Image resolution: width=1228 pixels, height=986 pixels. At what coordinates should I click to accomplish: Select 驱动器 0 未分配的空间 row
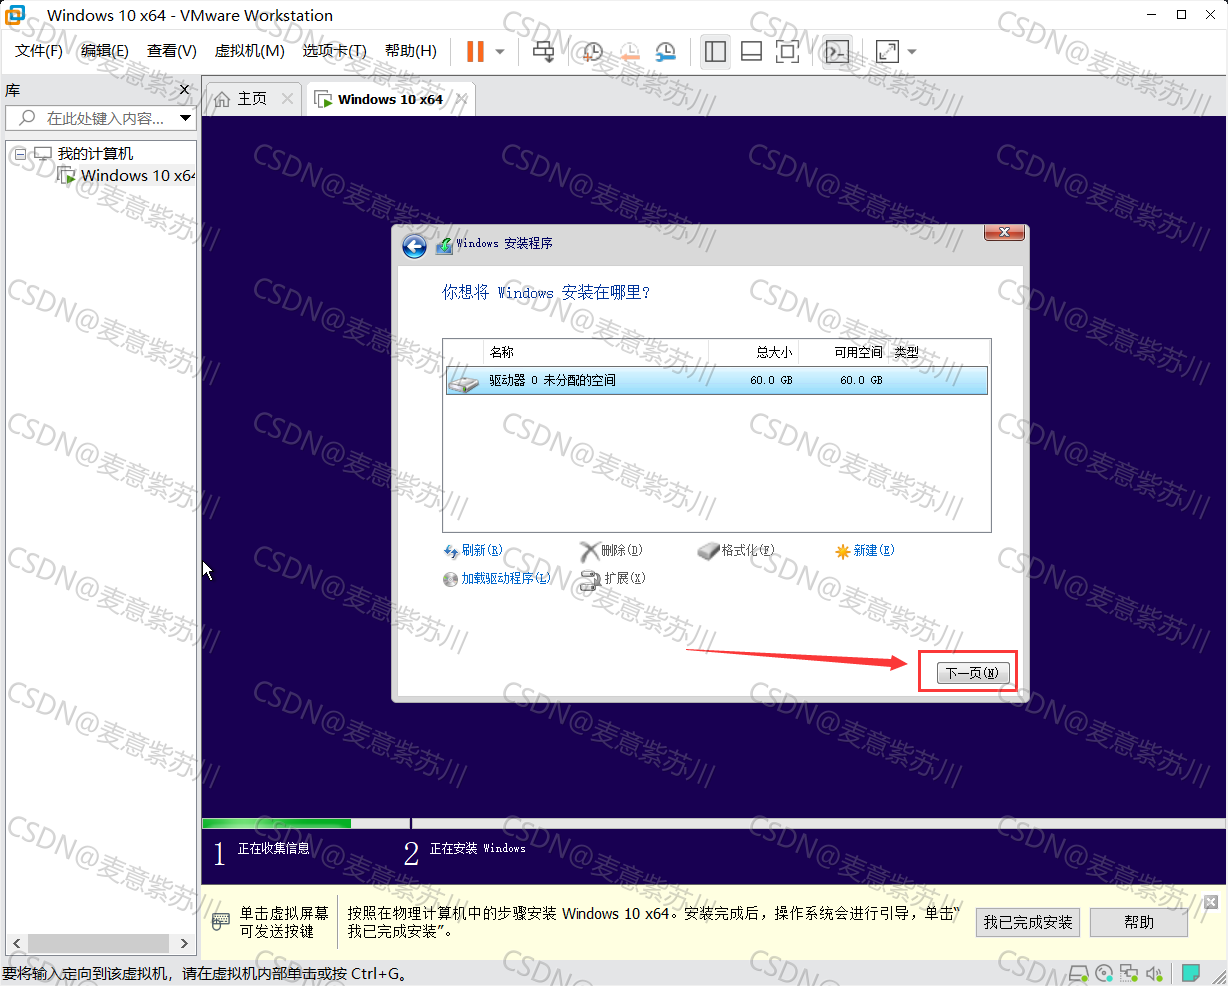[x=716, y=380]
